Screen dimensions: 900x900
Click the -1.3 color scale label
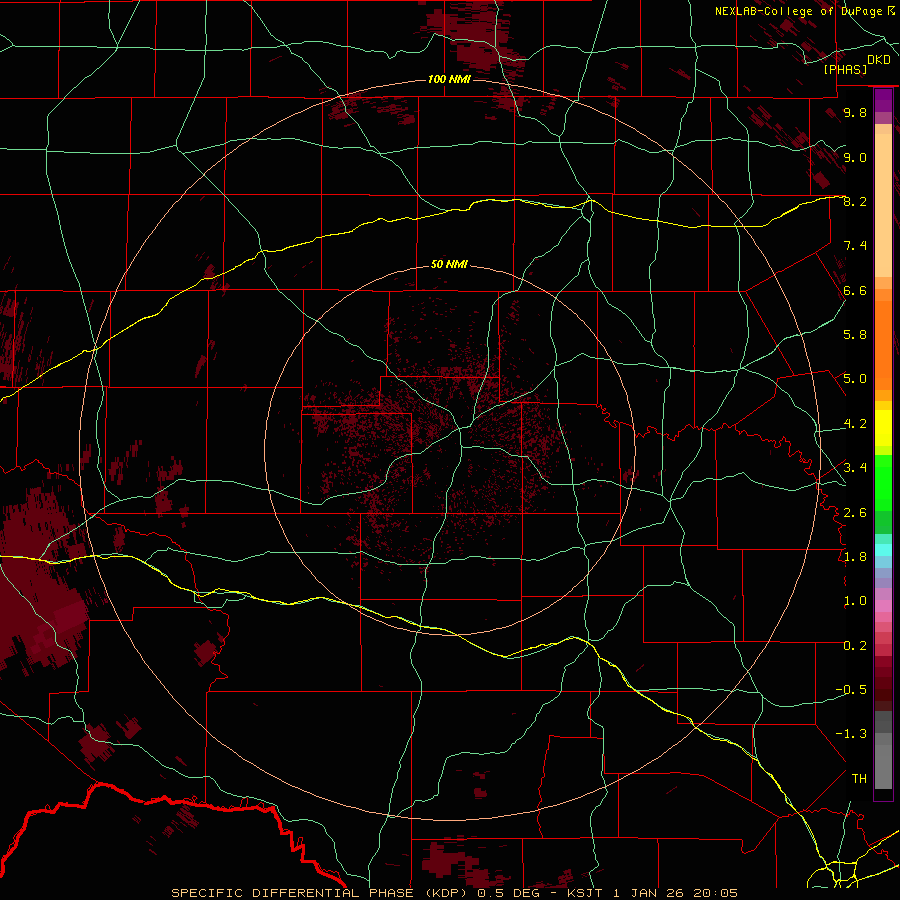851,734
